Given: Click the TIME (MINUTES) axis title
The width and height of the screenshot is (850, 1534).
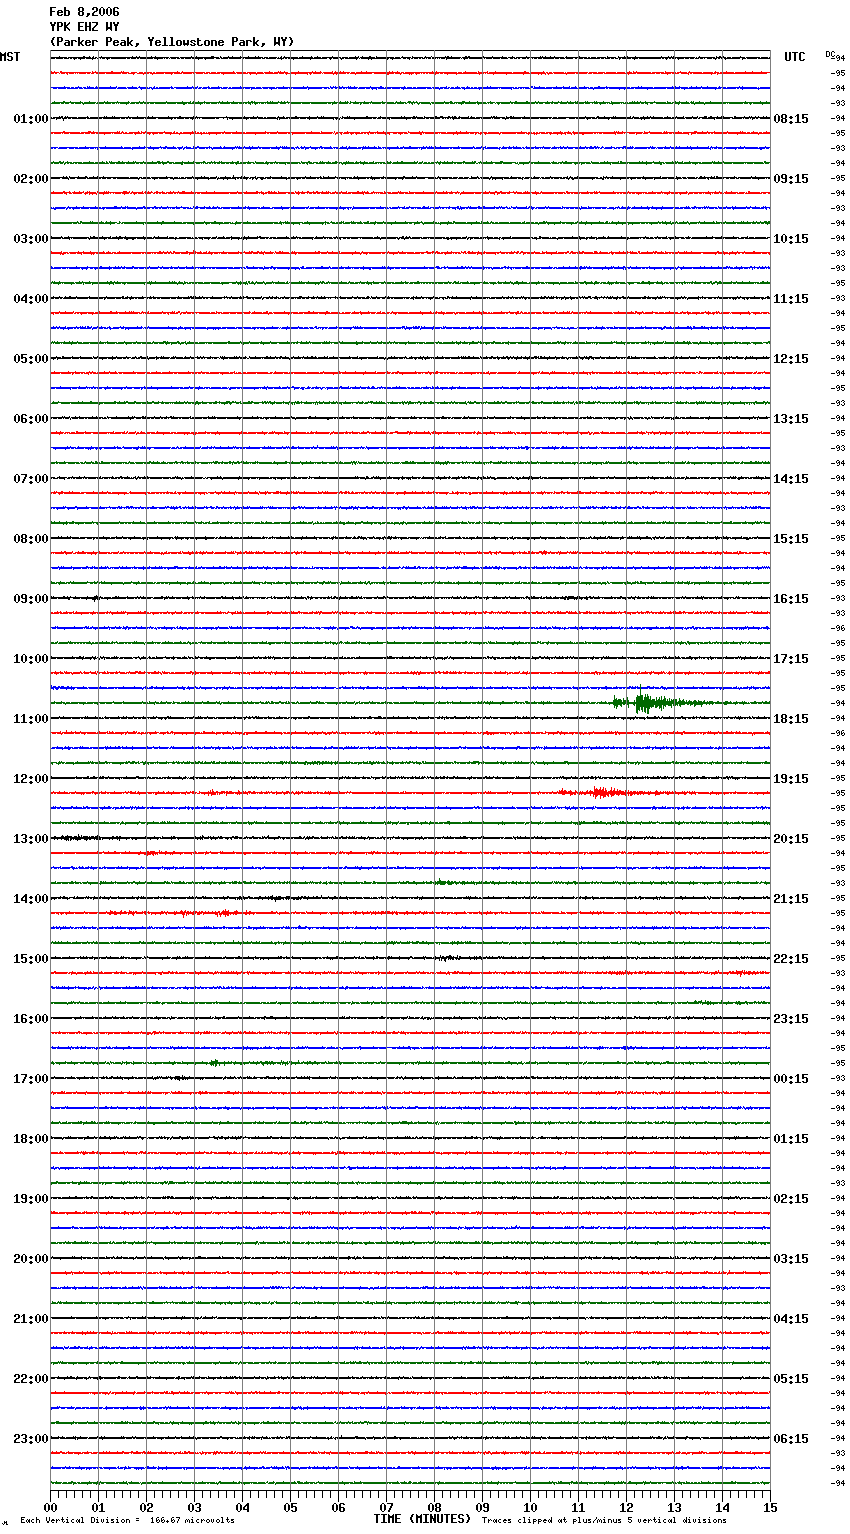Looking at the screenshot, I should pos(422,1519).
